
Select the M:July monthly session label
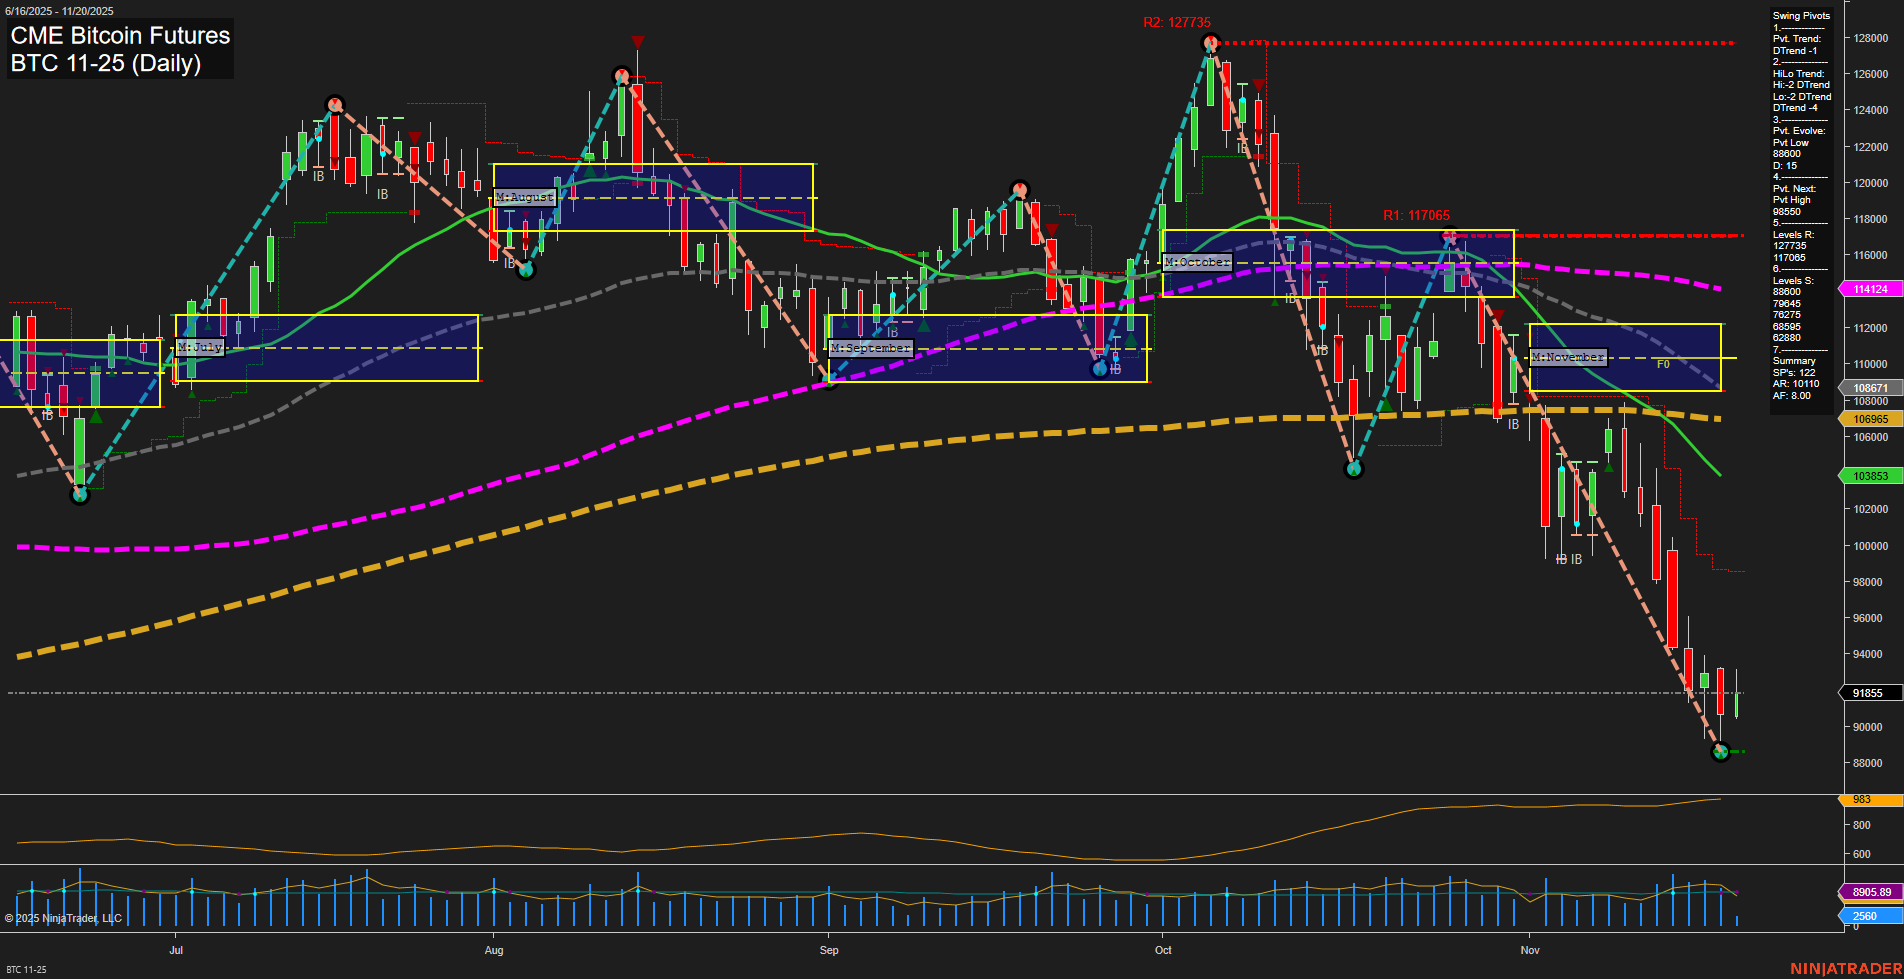coord(199,347)
